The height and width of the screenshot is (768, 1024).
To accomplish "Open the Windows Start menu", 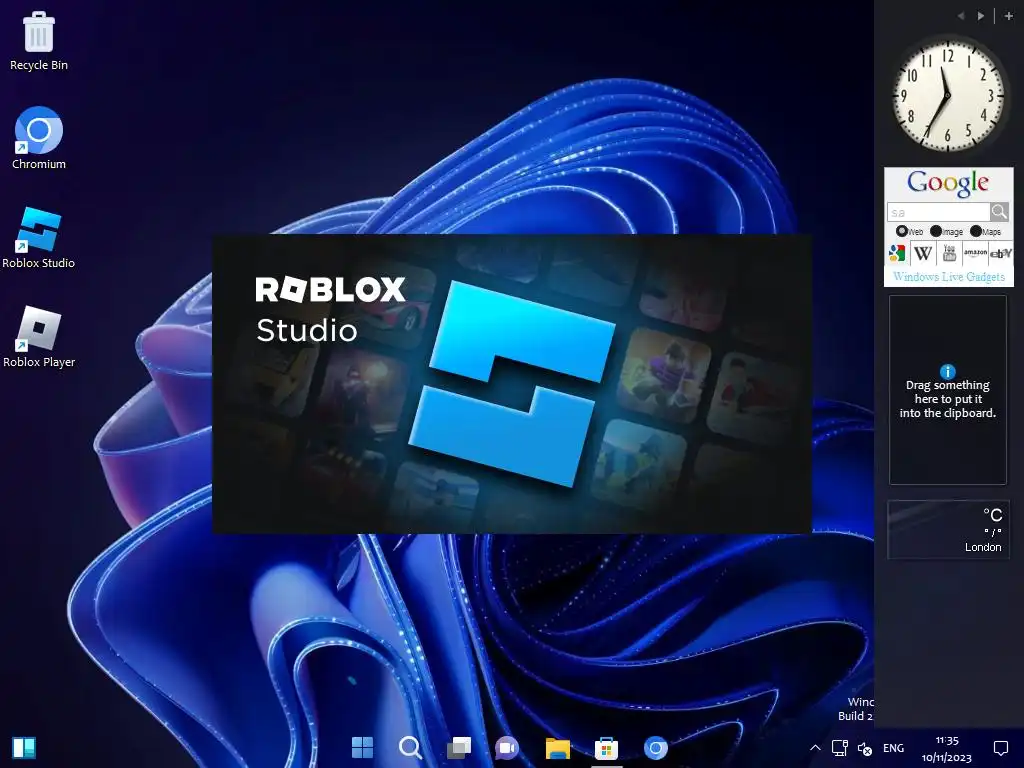I will 362,747.
